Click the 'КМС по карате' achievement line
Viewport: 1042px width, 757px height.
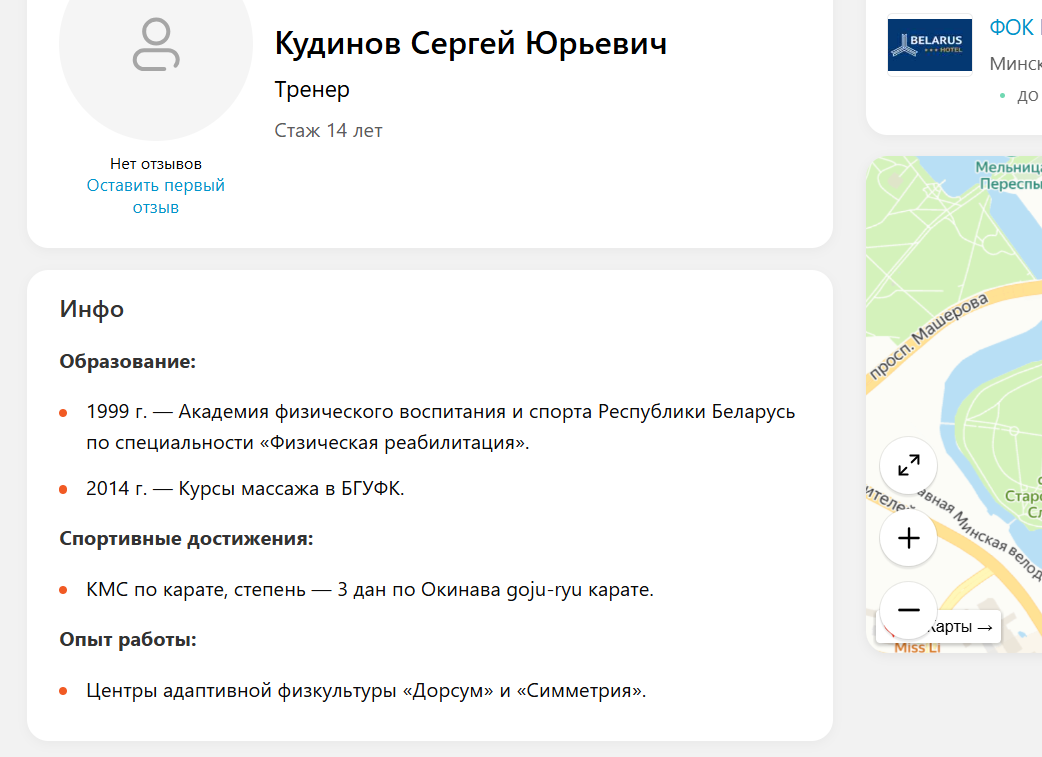pyautogui.click(x=370, y=590)
